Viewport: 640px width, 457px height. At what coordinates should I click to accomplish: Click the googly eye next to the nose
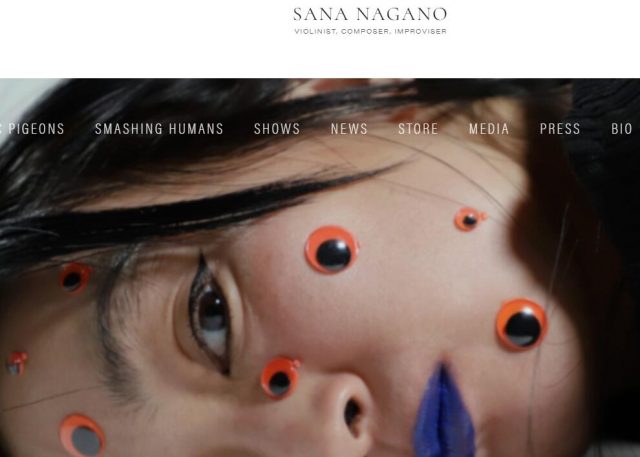pos(280,378)
